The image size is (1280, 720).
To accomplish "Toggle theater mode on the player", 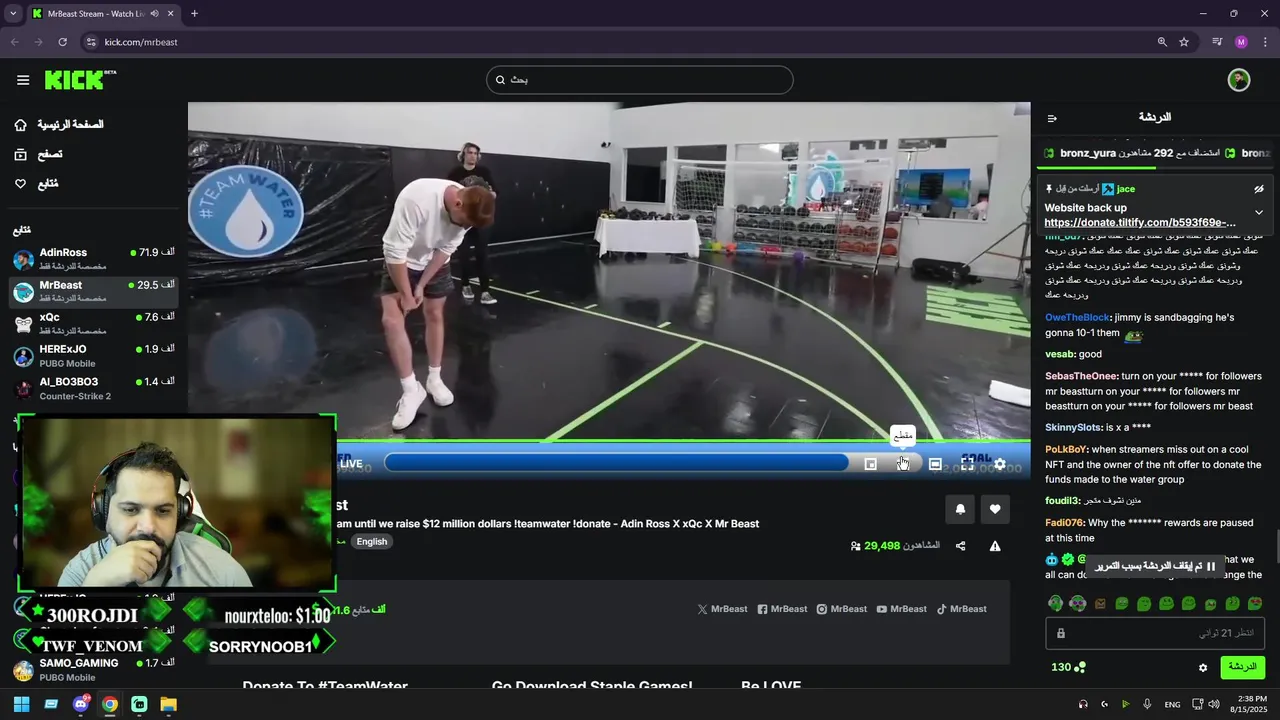I will [x=935, y=464].
